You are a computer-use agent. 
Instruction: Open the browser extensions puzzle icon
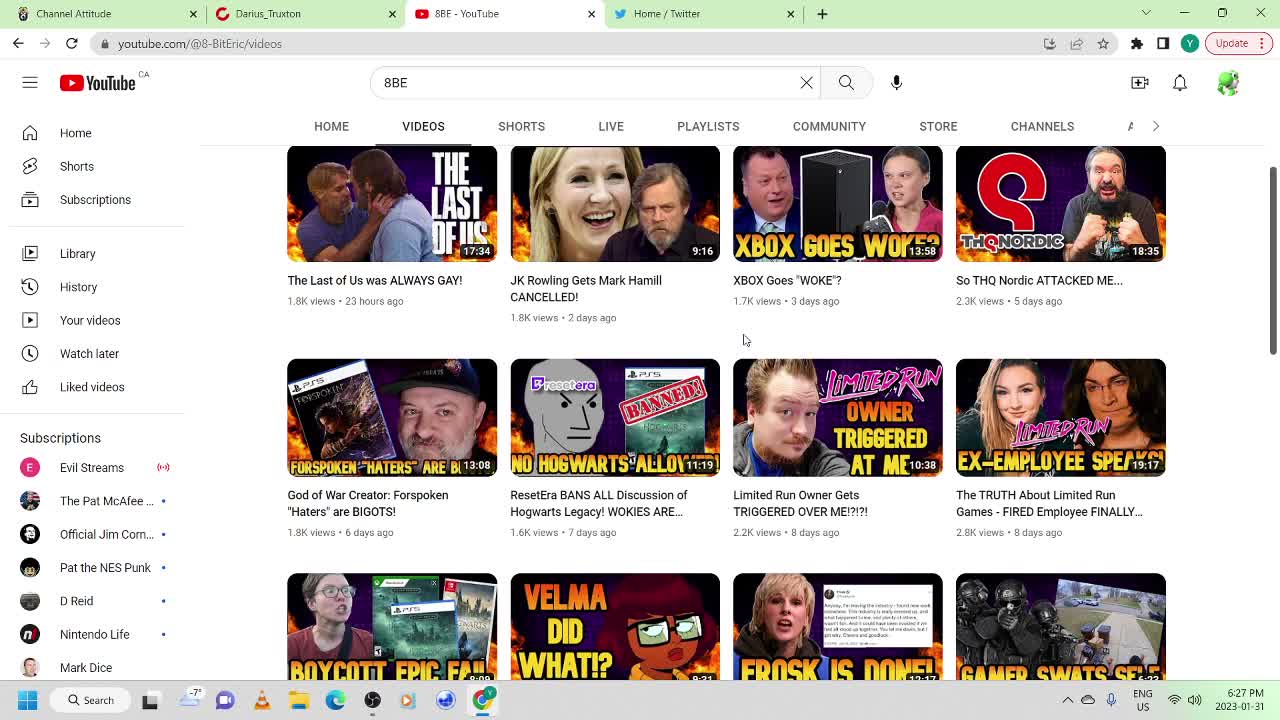1137,44
